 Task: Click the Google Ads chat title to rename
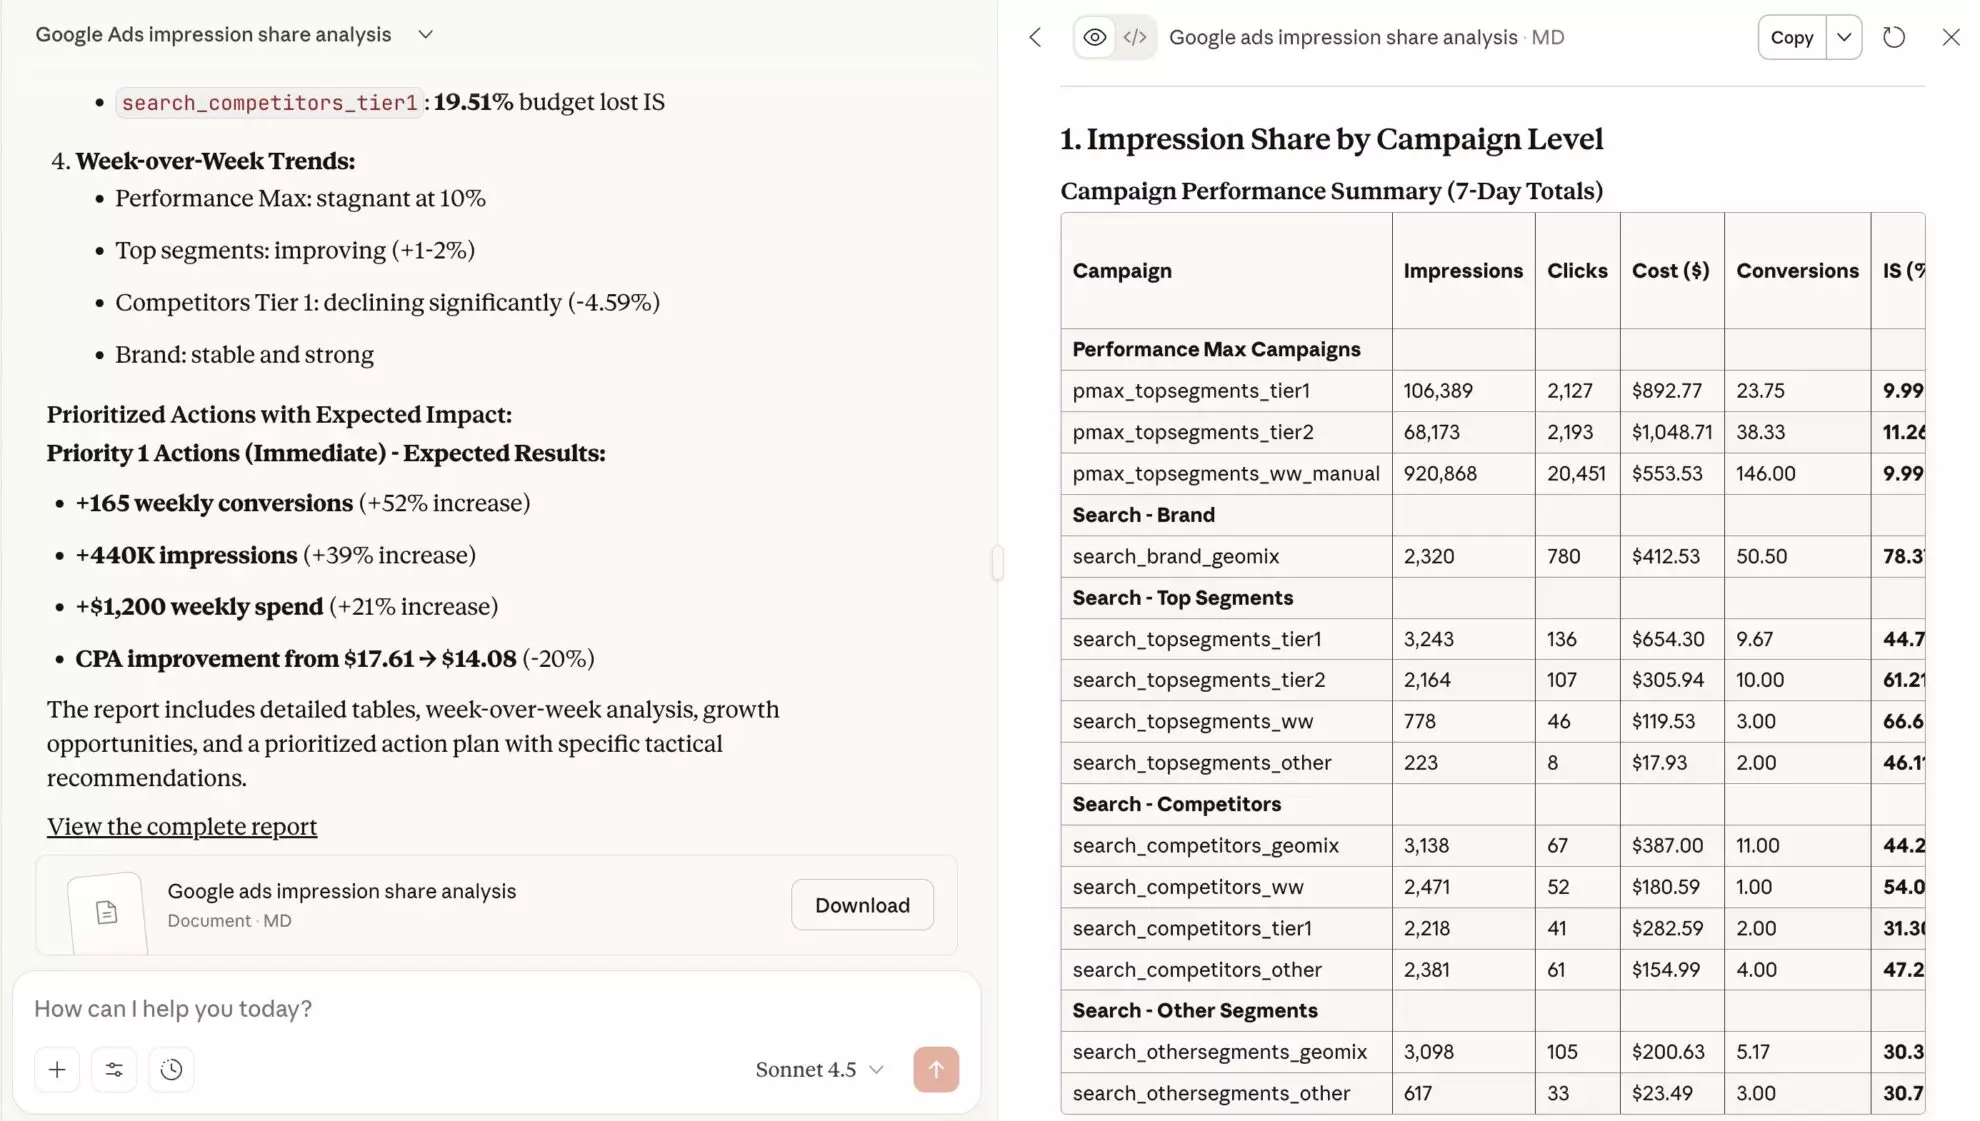click(x=212, y=33)
